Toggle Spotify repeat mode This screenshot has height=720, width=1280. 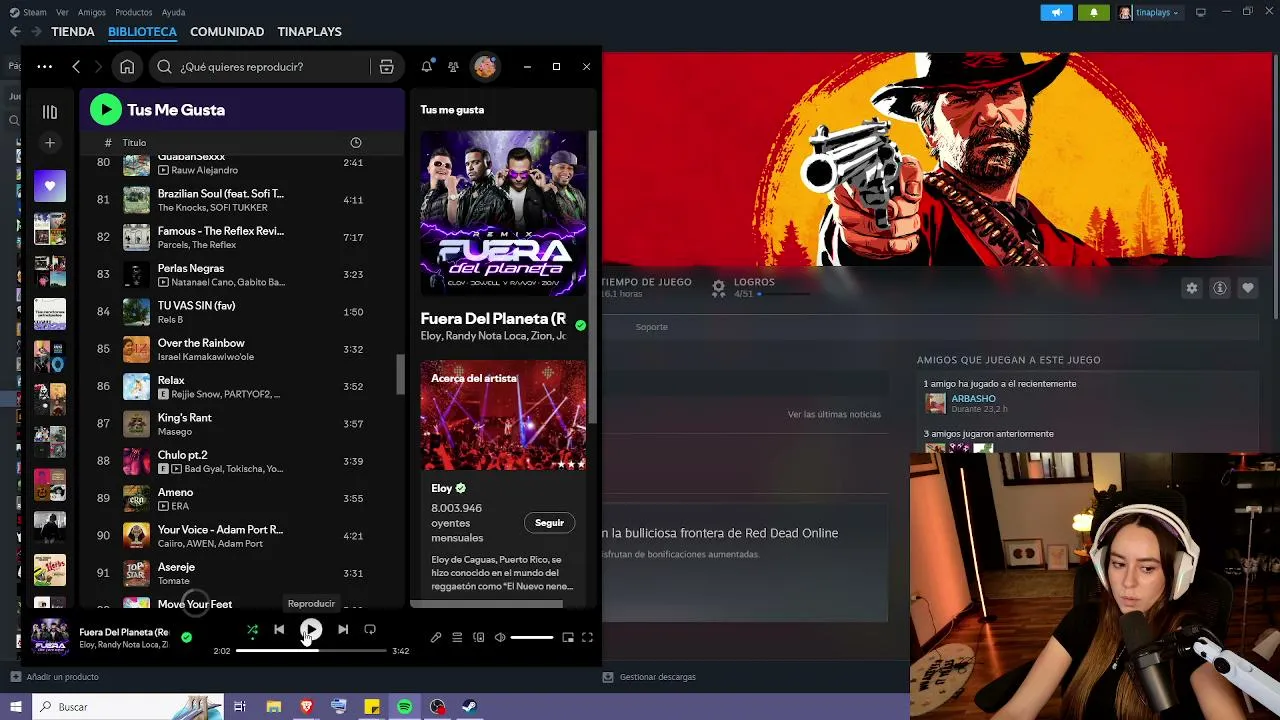pyautogui.click(x=370, y=629)
